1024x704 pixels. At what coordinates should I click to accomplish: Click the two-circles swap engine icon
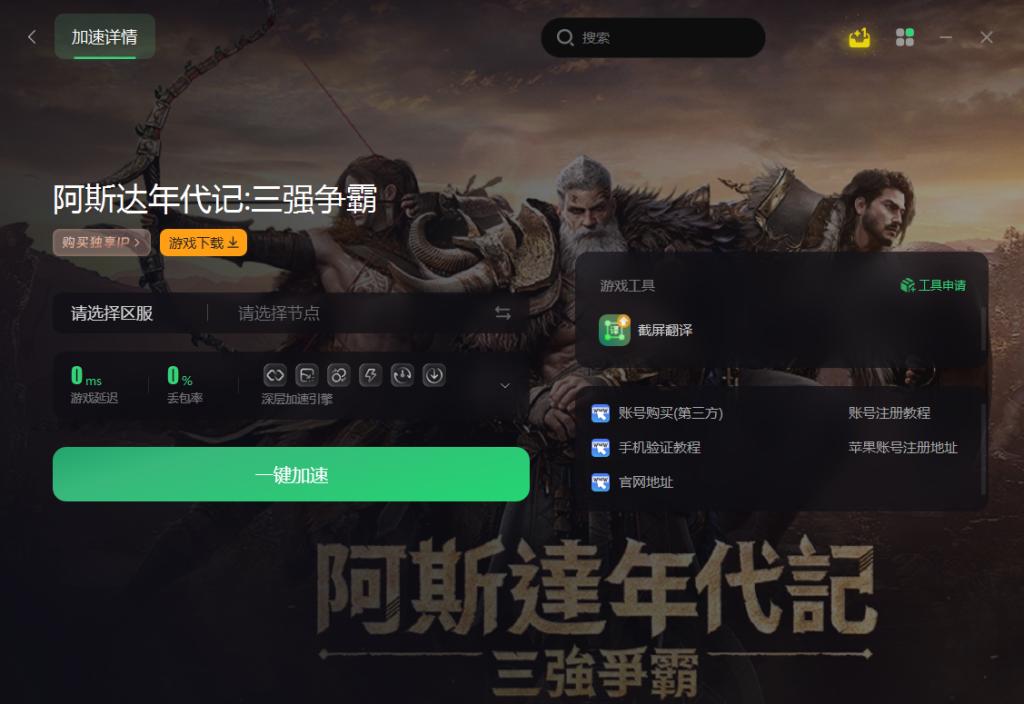338,376
